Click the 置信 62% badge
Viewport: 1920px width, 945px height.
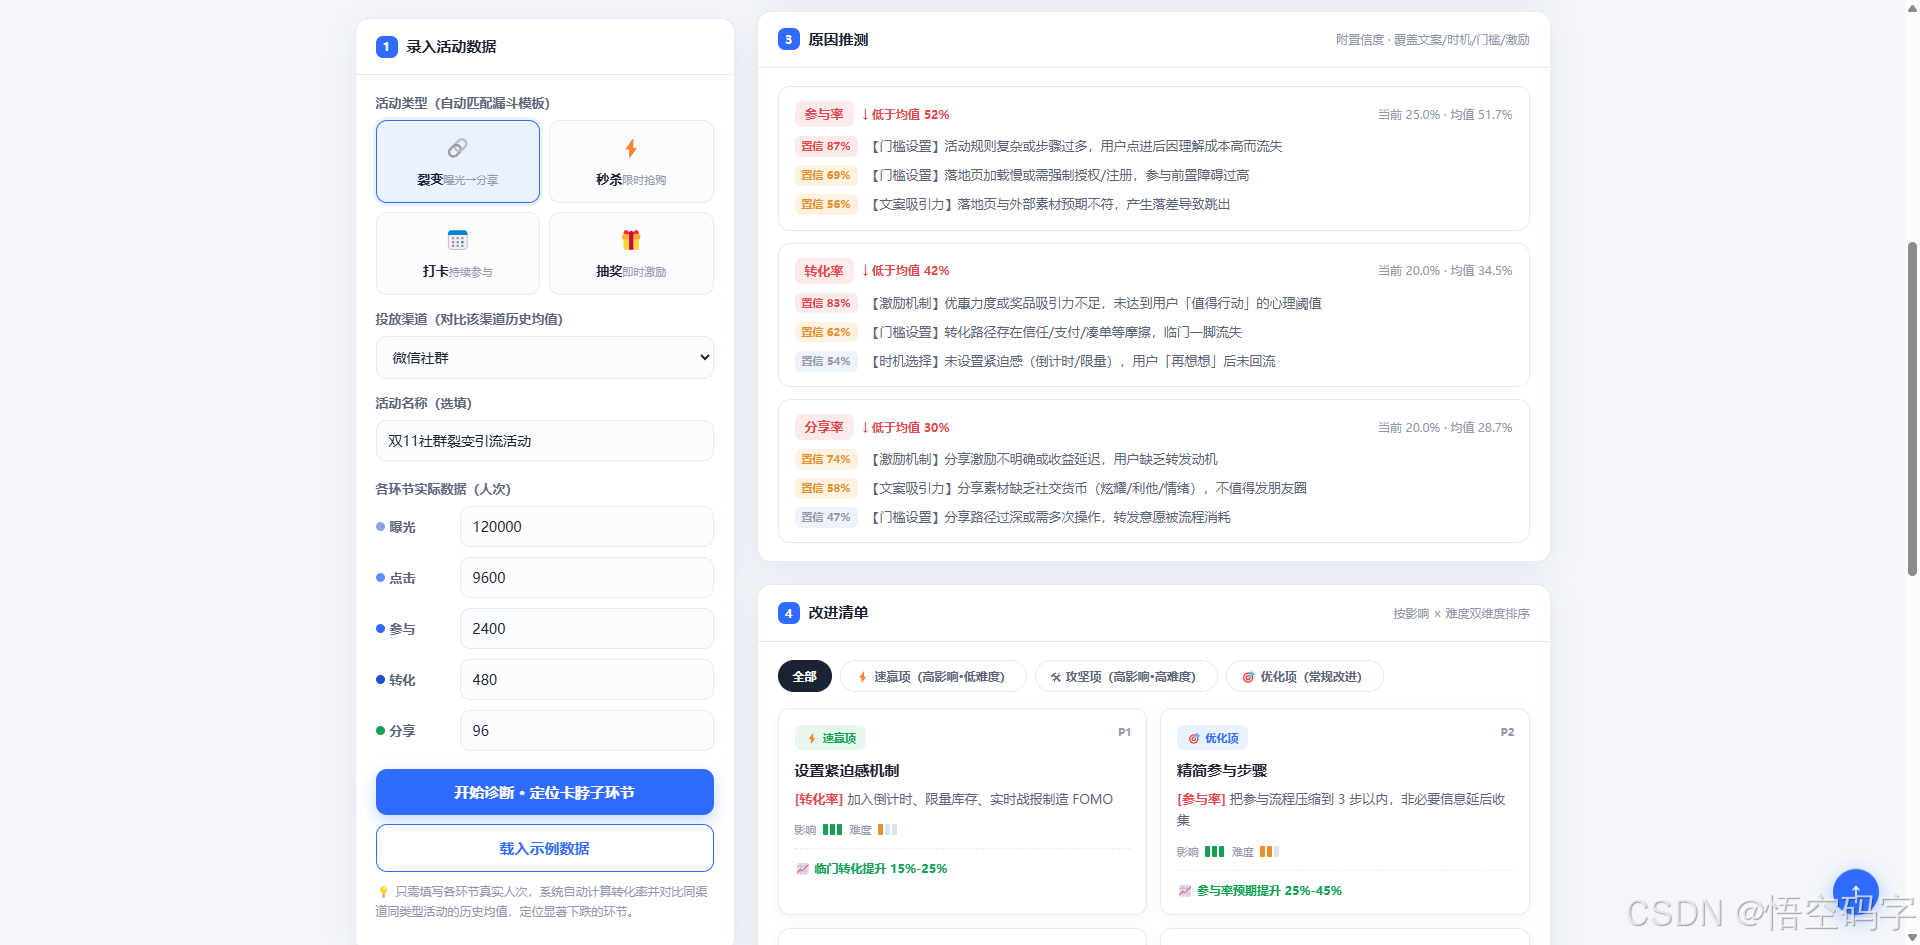click(826, 332)
